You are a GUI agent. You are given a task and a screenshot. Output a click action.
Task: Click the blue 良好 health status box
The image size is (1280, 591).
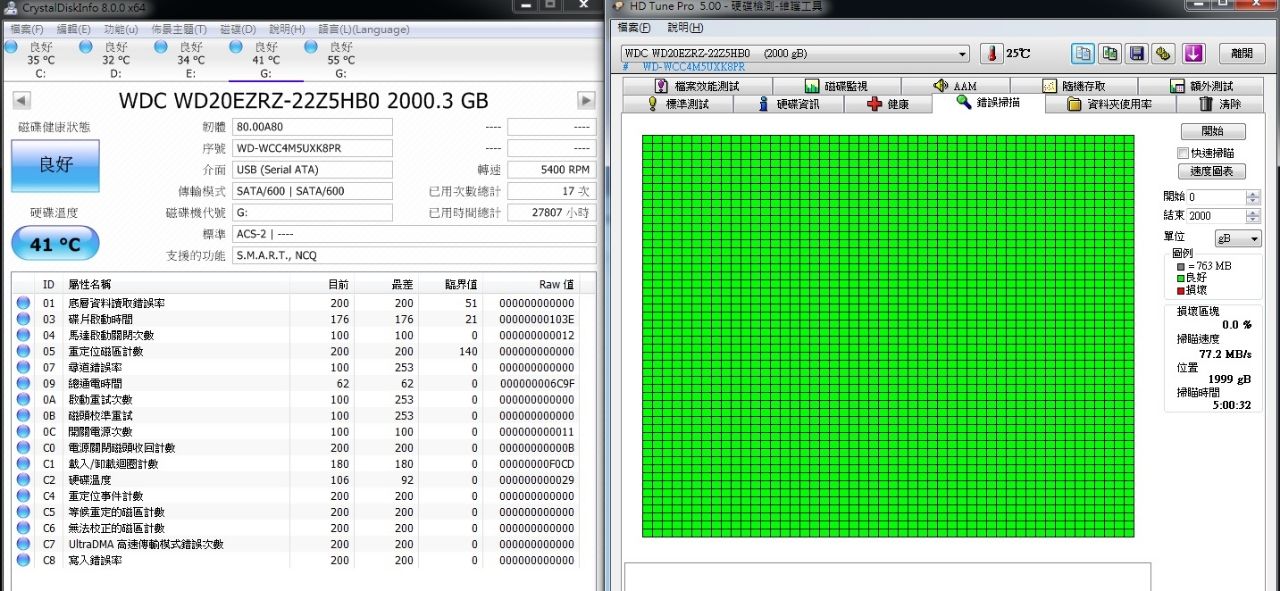pos(55,166)
